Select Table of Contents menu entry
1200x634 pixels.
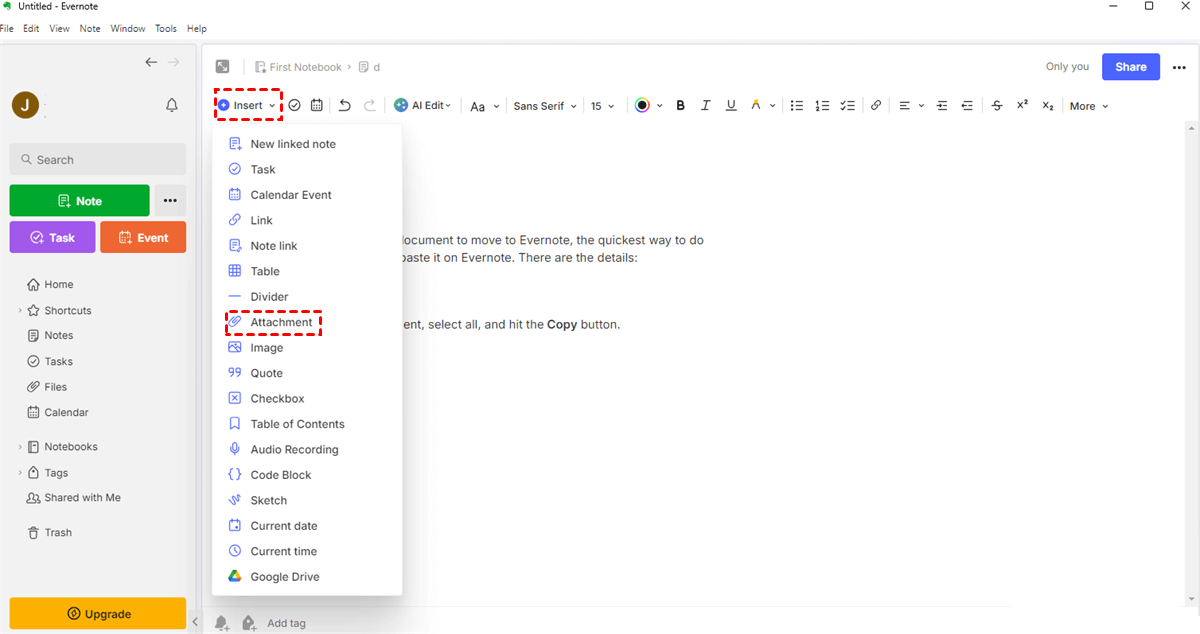[297, 424]
